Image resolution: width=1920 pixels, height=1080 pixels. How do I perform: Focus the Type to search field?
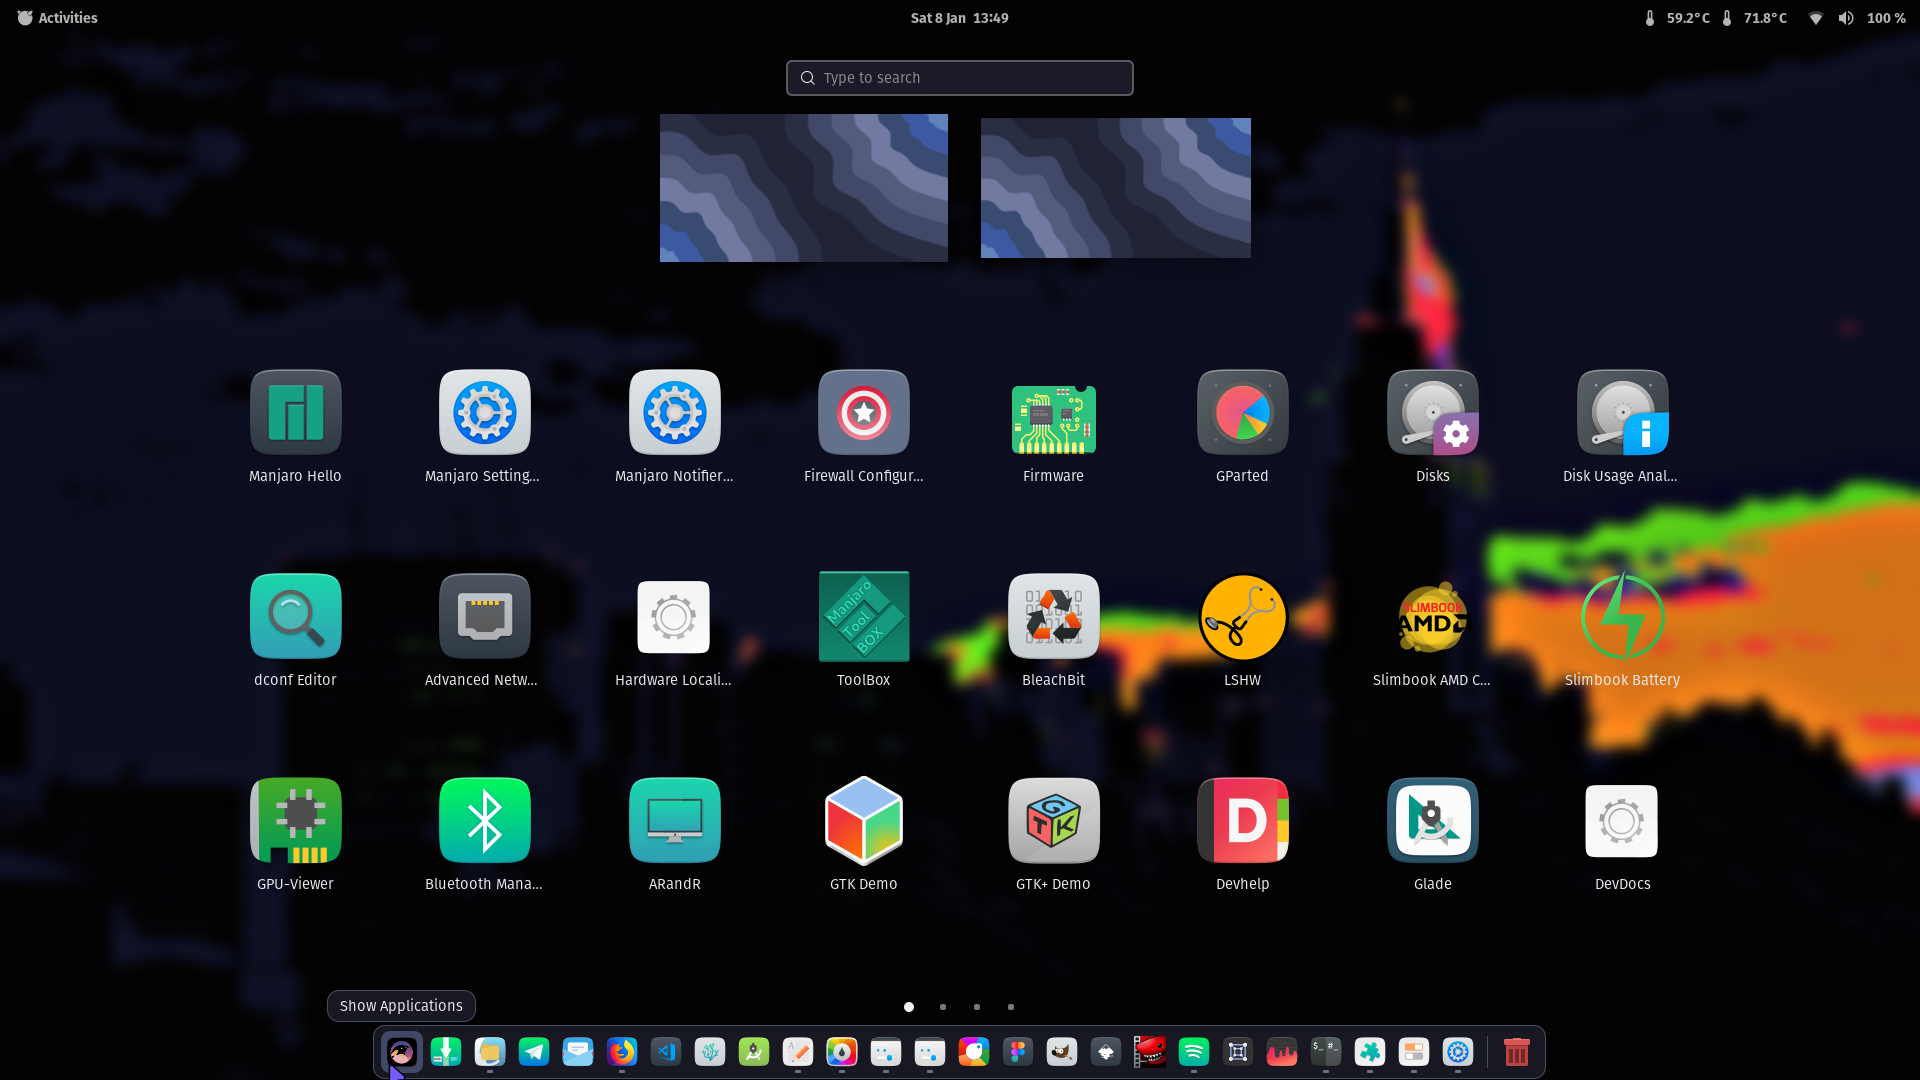[959, 78]
